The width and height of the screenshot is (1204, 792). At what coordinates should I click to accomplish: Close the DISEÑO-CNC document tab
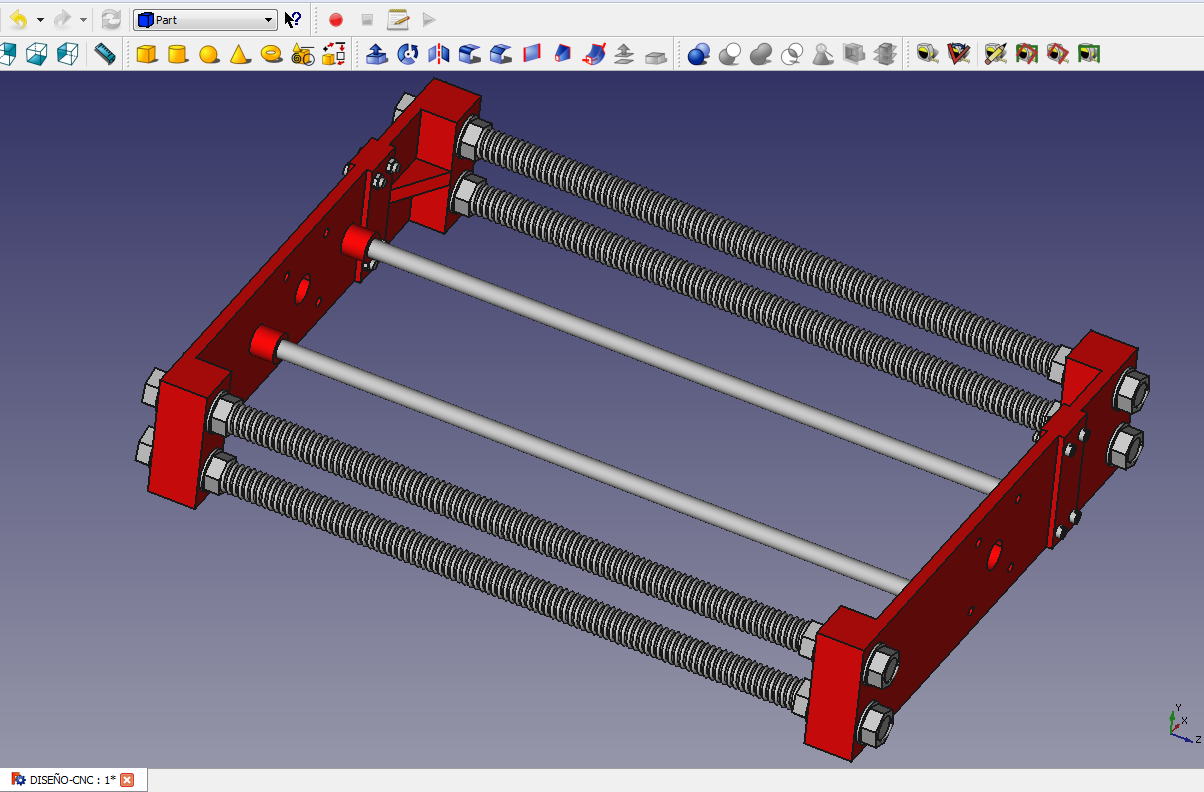click(127, 780)
